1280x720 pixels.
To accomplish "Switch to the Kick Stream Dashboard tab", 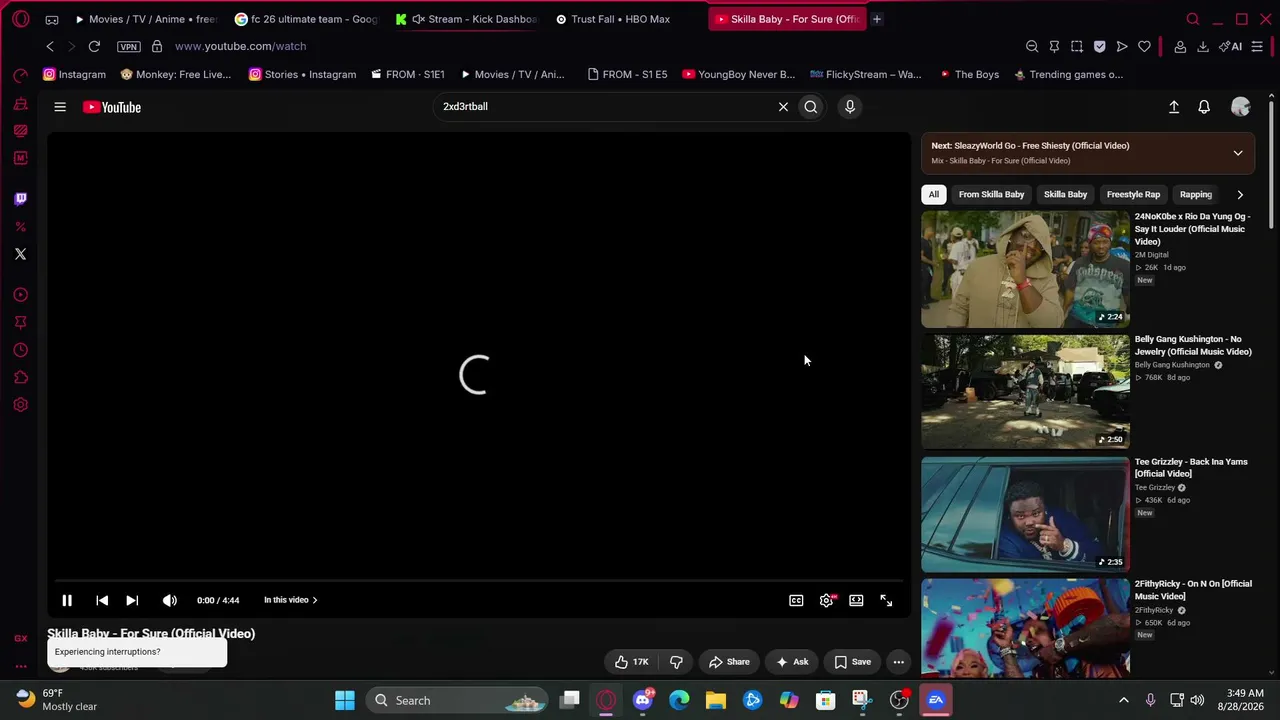I will (468, 19).
